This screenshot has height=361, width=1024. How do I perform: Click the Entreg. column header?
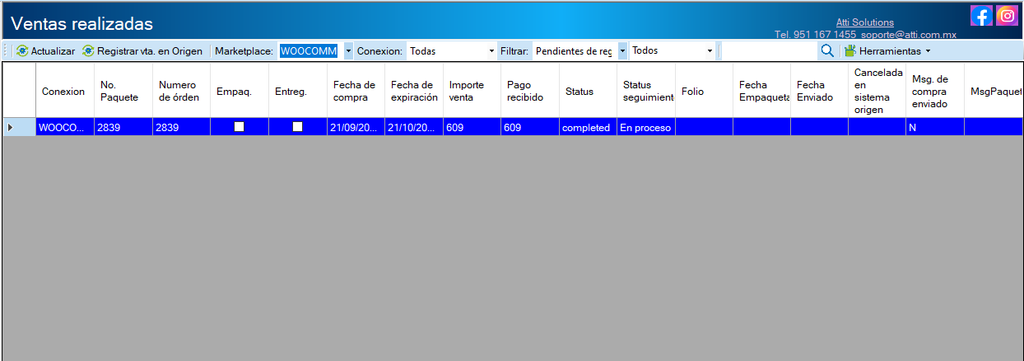point(298,91)
